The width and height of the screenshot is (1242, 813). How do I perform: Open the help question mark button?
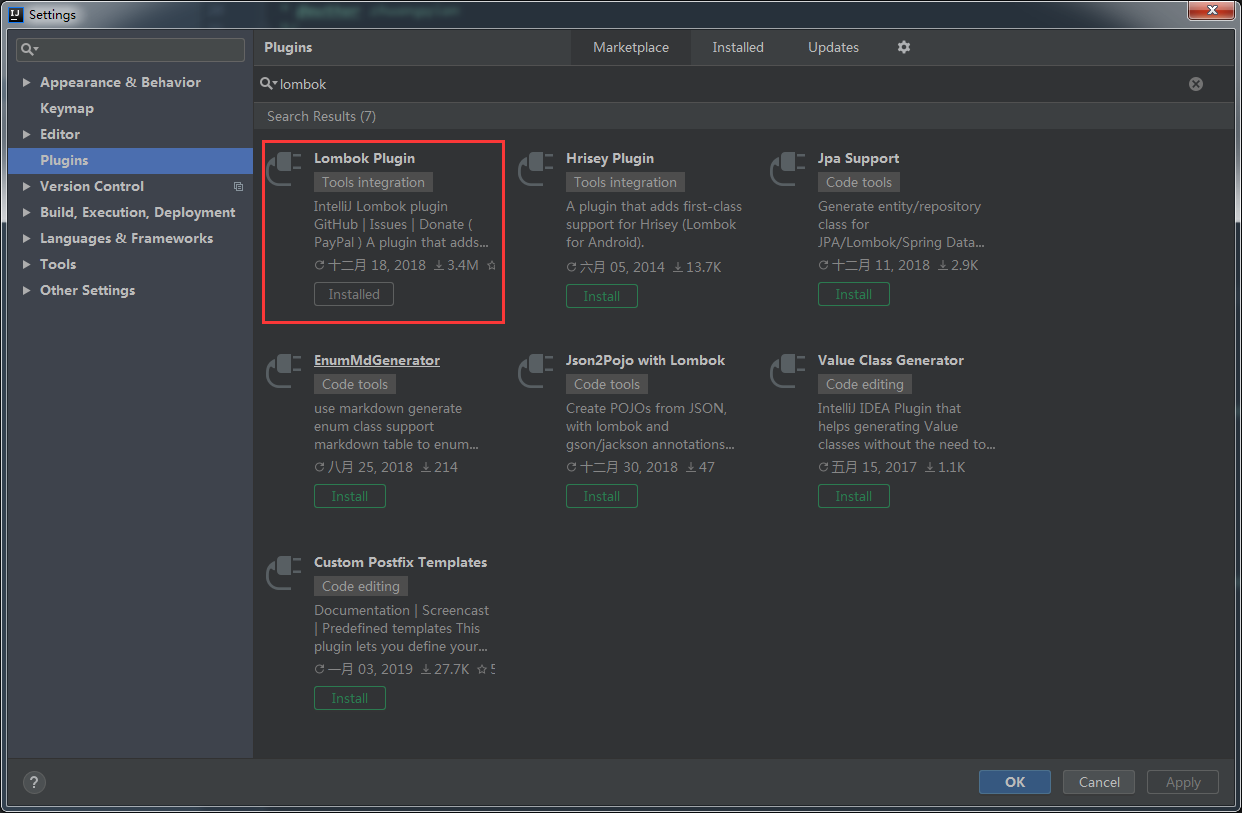(x=34, y=782)
